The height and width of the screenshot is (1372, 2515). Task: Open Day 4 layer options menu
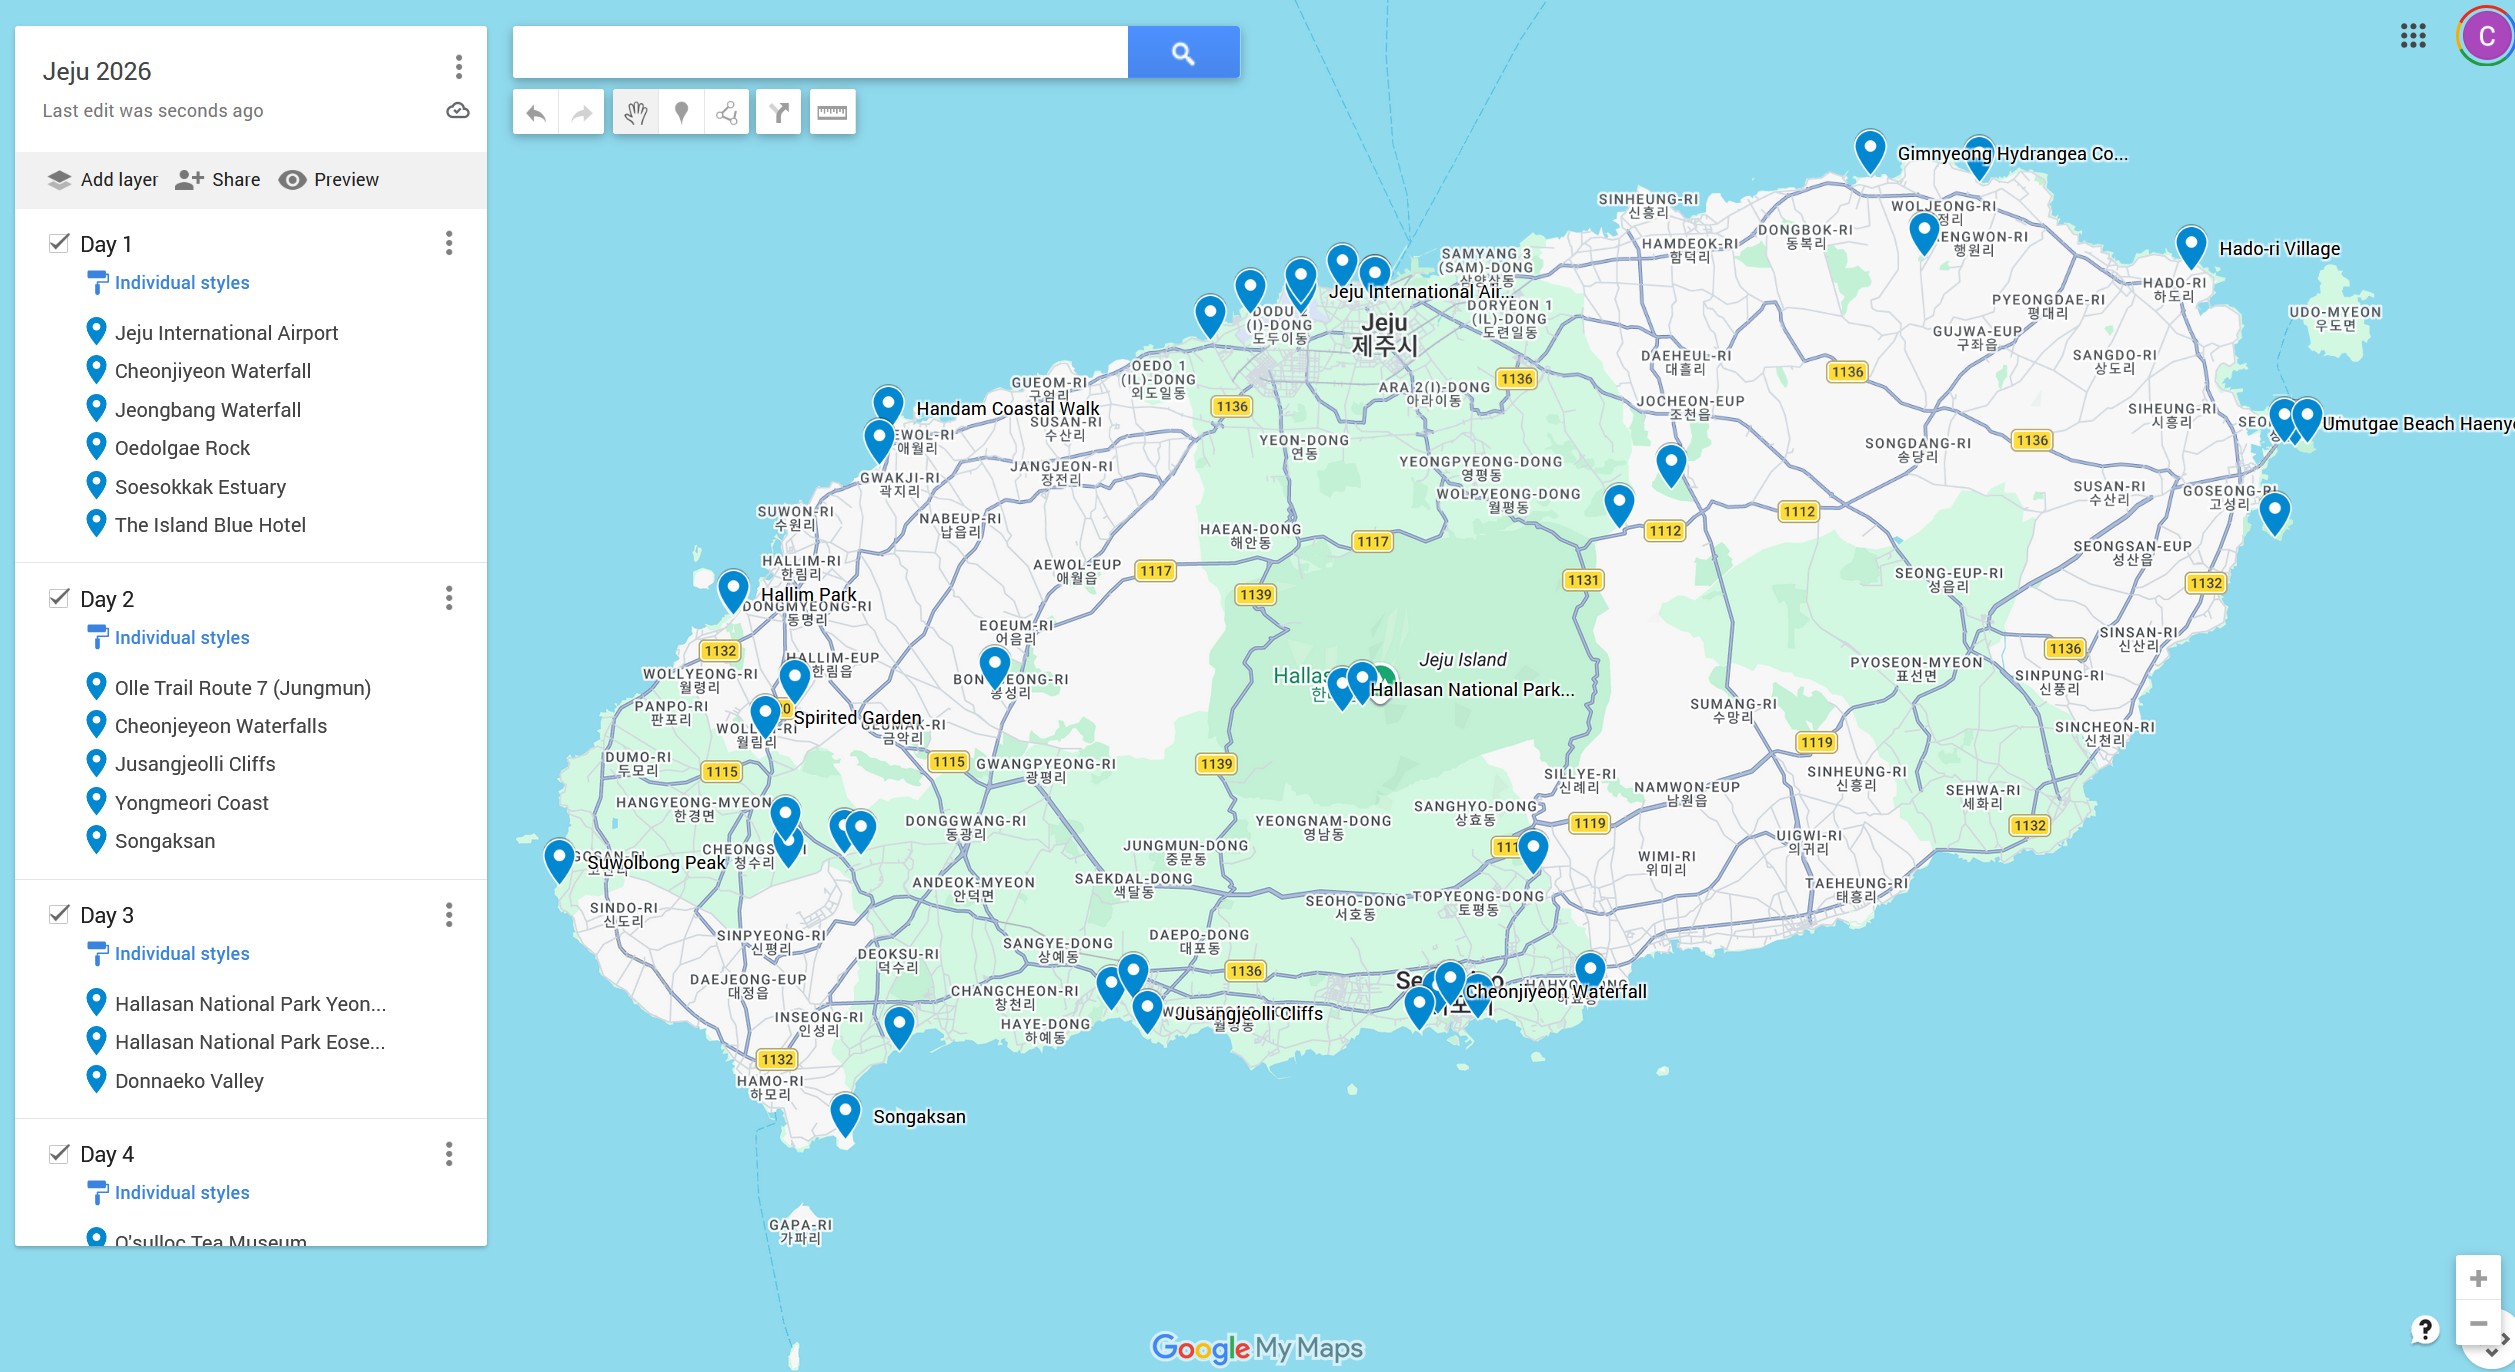click(449, 1154)
